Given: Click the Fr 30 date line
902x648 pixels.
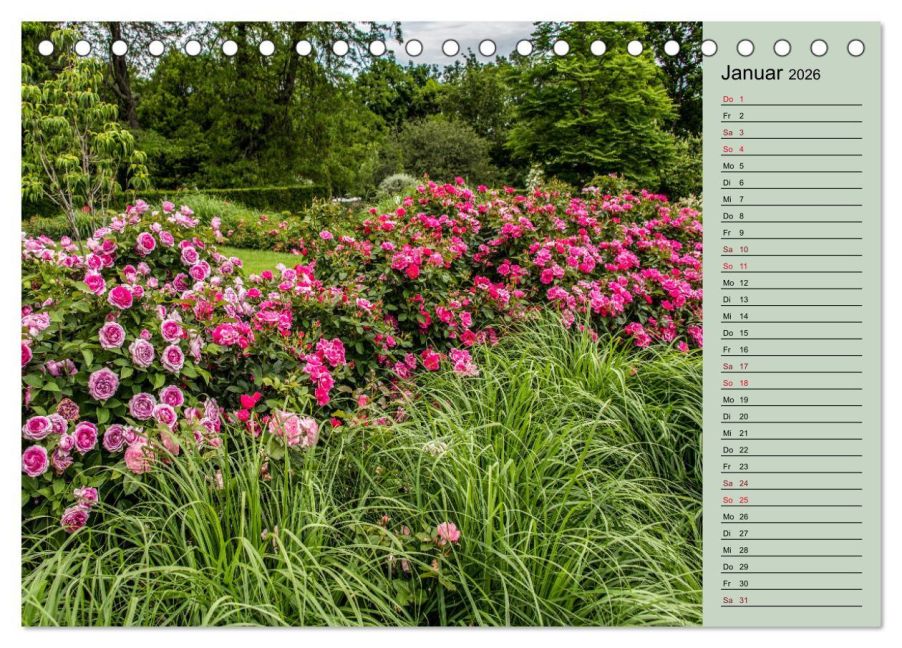Looking at the screenshot, I should [x=792, y=583].
